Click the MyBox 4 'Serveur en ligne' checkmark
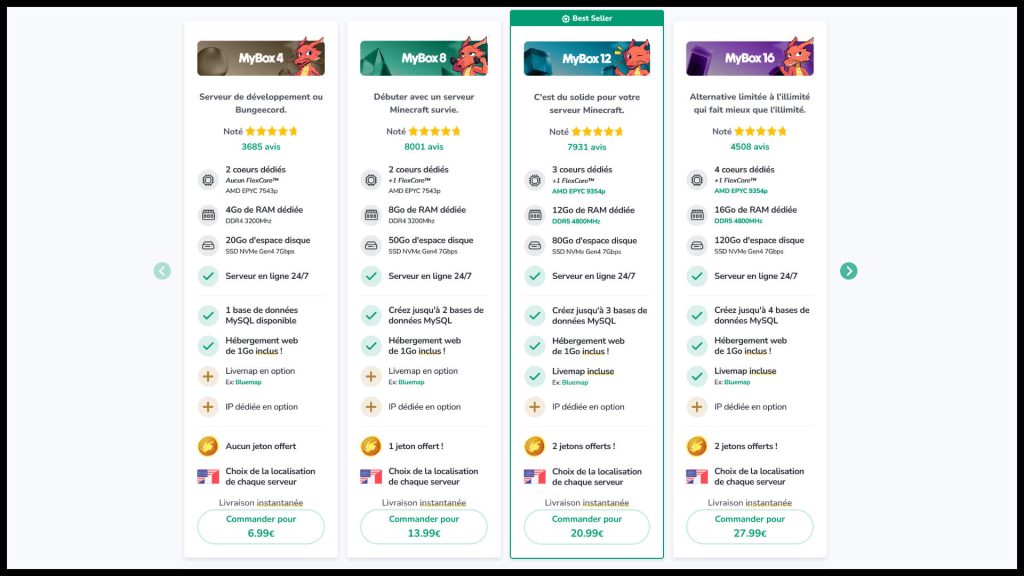 click(208, 276)
